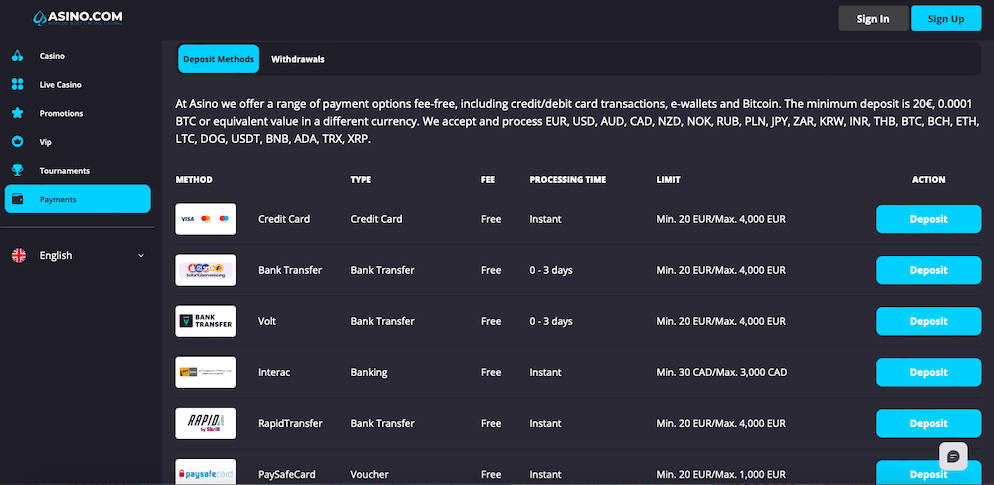Click the Interac payment logo
This screenshot has width=994, height=485.
tap(205, 372)
